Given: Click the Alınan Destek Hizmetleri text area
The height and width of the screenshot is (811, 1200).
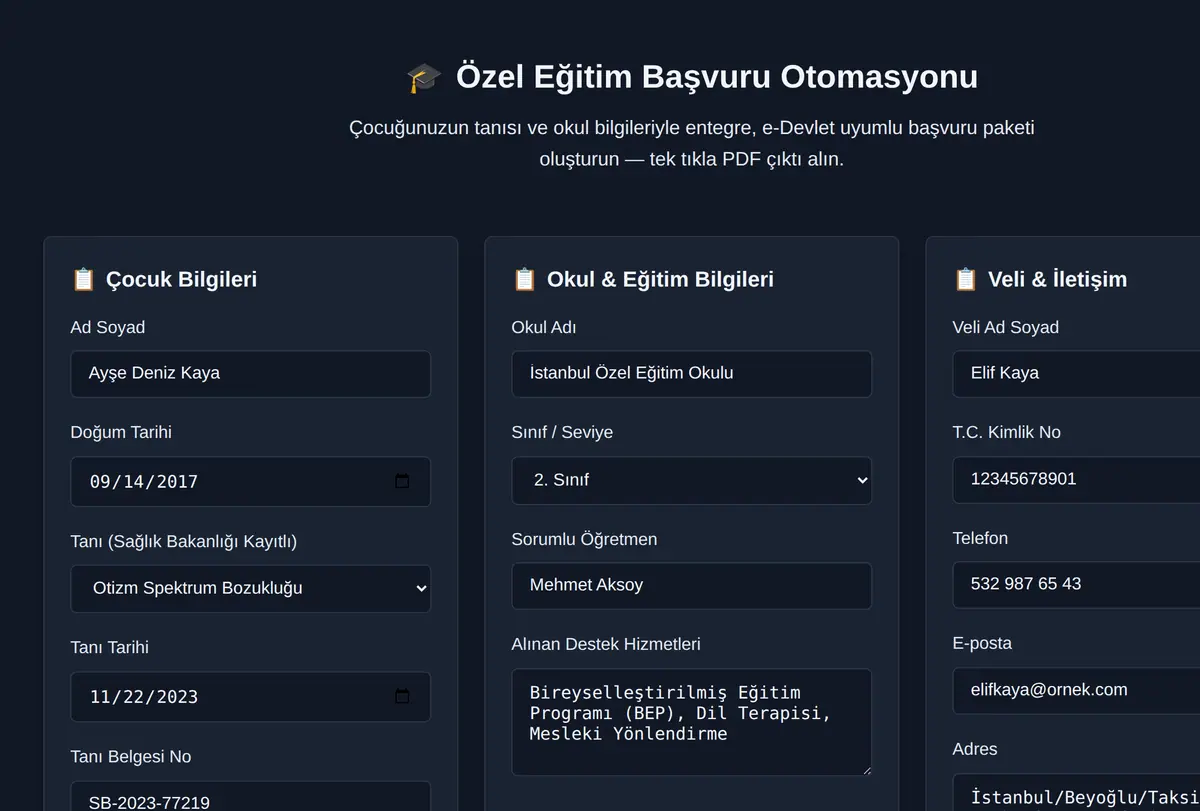Looking at the screenshot, I should pyautogui.click(x=692, y=722).
